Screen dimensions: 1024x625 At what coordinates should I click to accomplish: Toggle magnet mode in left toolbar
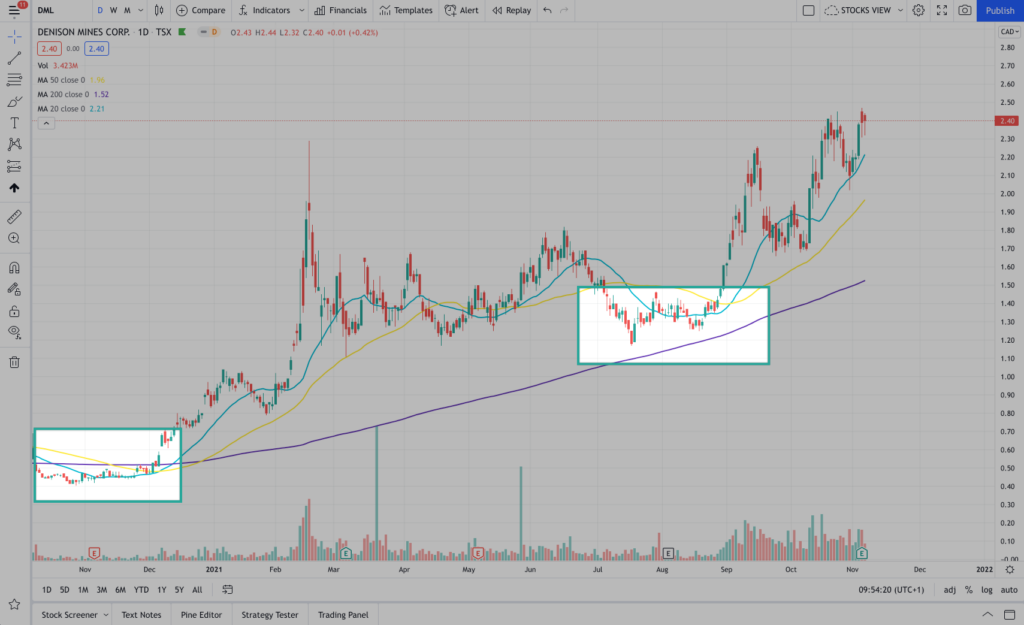[14, 268]
